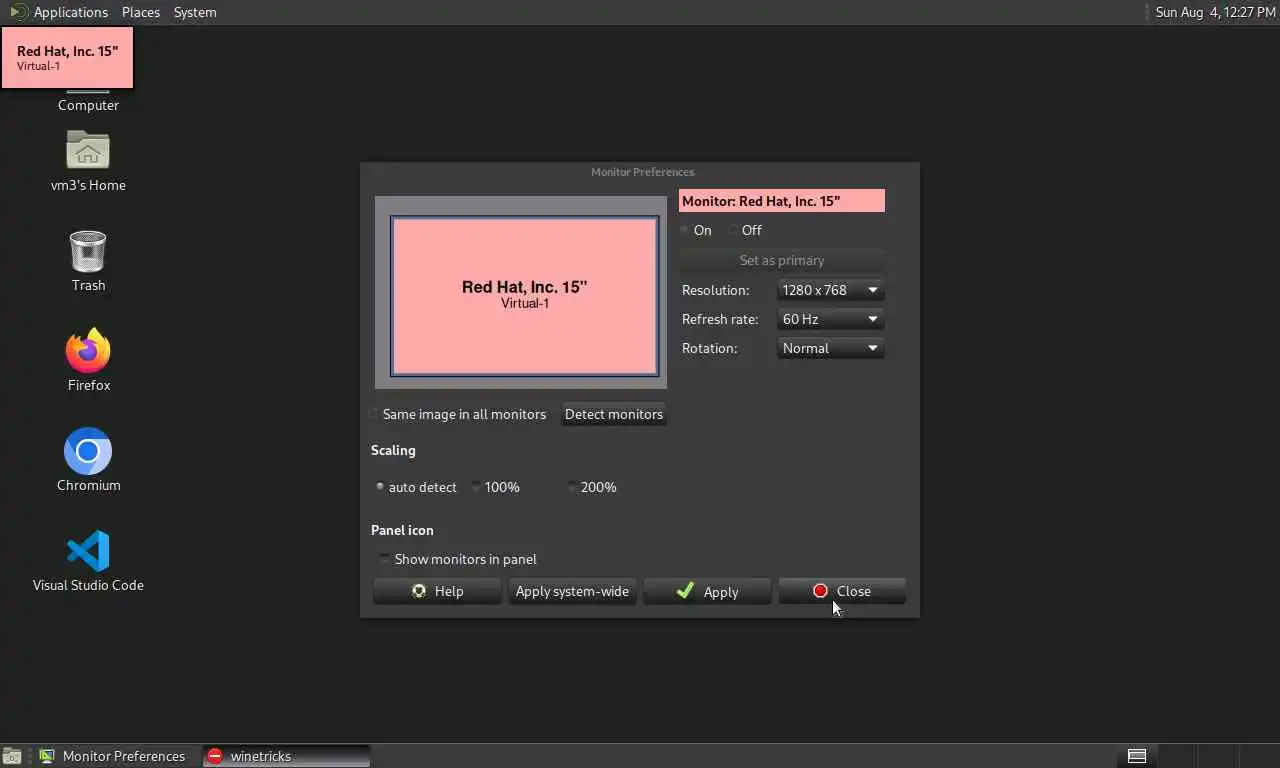Viewport: 1280px width, 768px height.
Task: Click Set as primary button
Action: click(782, 260)
